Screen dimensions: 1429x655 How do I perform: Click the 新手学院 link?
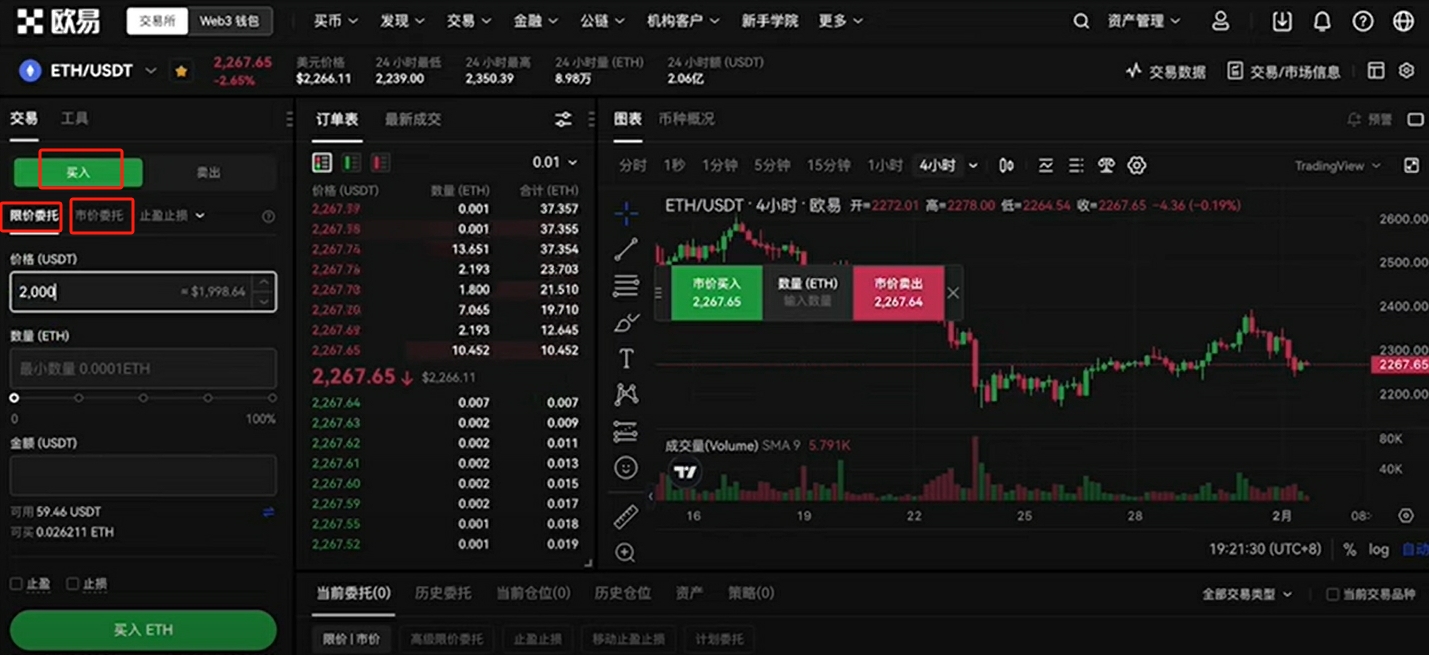pyautogui.click(x=770, y=21)
